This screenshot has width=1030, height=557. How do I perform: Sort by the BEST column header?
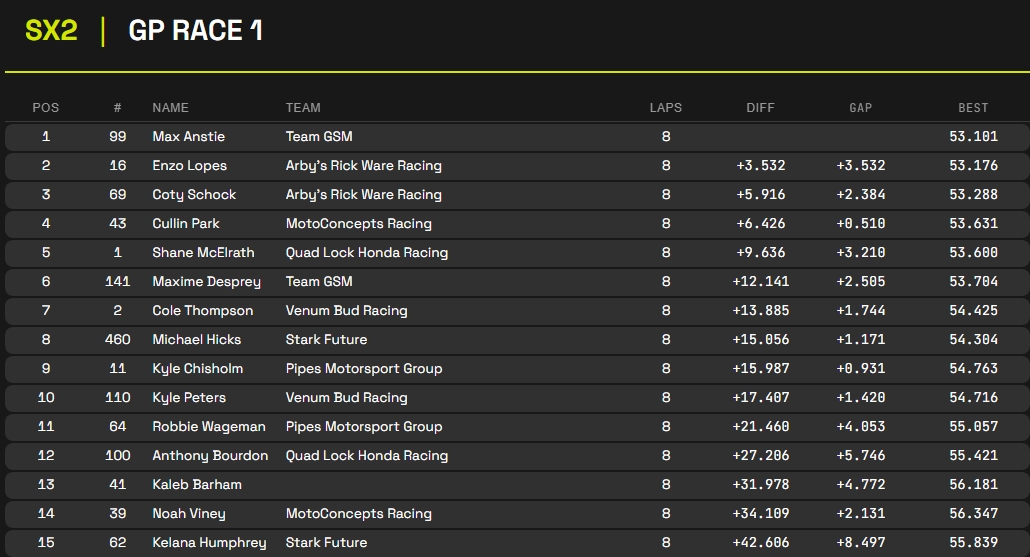pyautogui.click(x=973, y=108)
